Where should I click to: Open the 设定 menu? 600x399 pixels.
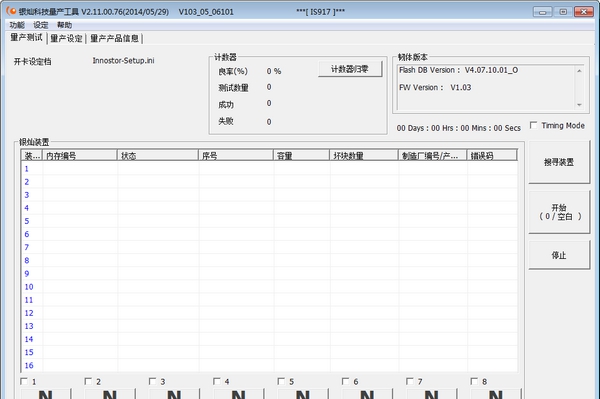coord(41,25)
